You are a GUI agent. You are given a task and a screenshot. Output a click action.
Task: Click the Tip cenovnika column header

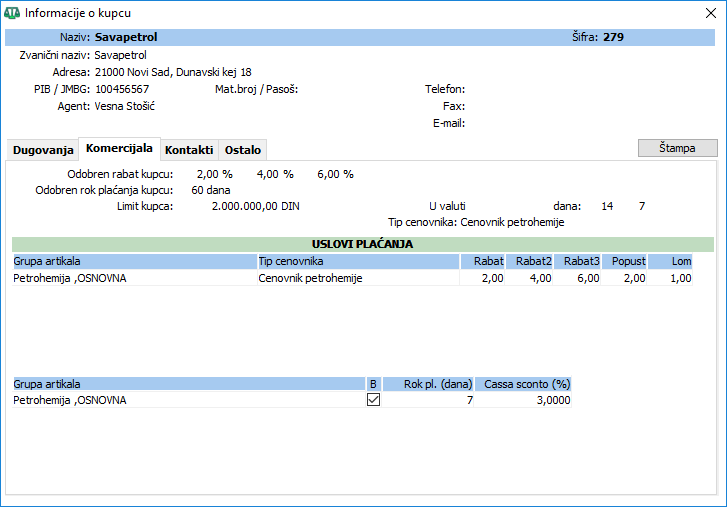point(359,261)
